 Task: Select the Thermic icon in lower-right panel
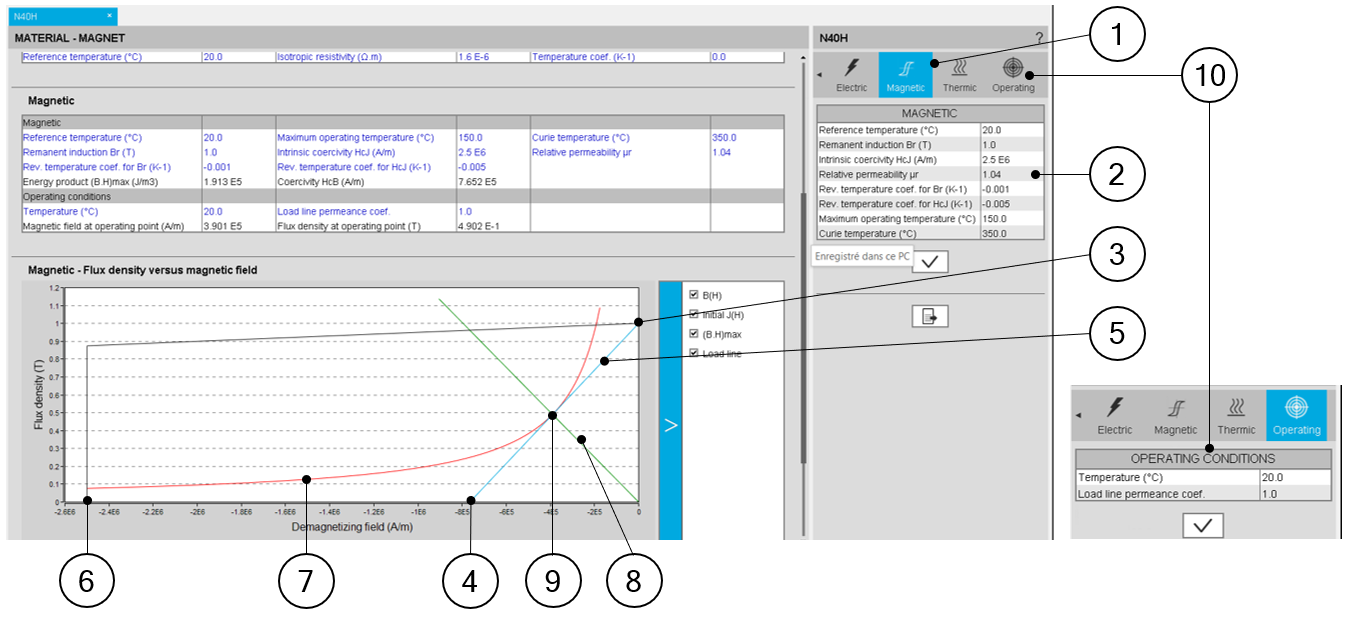click(x=1236, y=415)
